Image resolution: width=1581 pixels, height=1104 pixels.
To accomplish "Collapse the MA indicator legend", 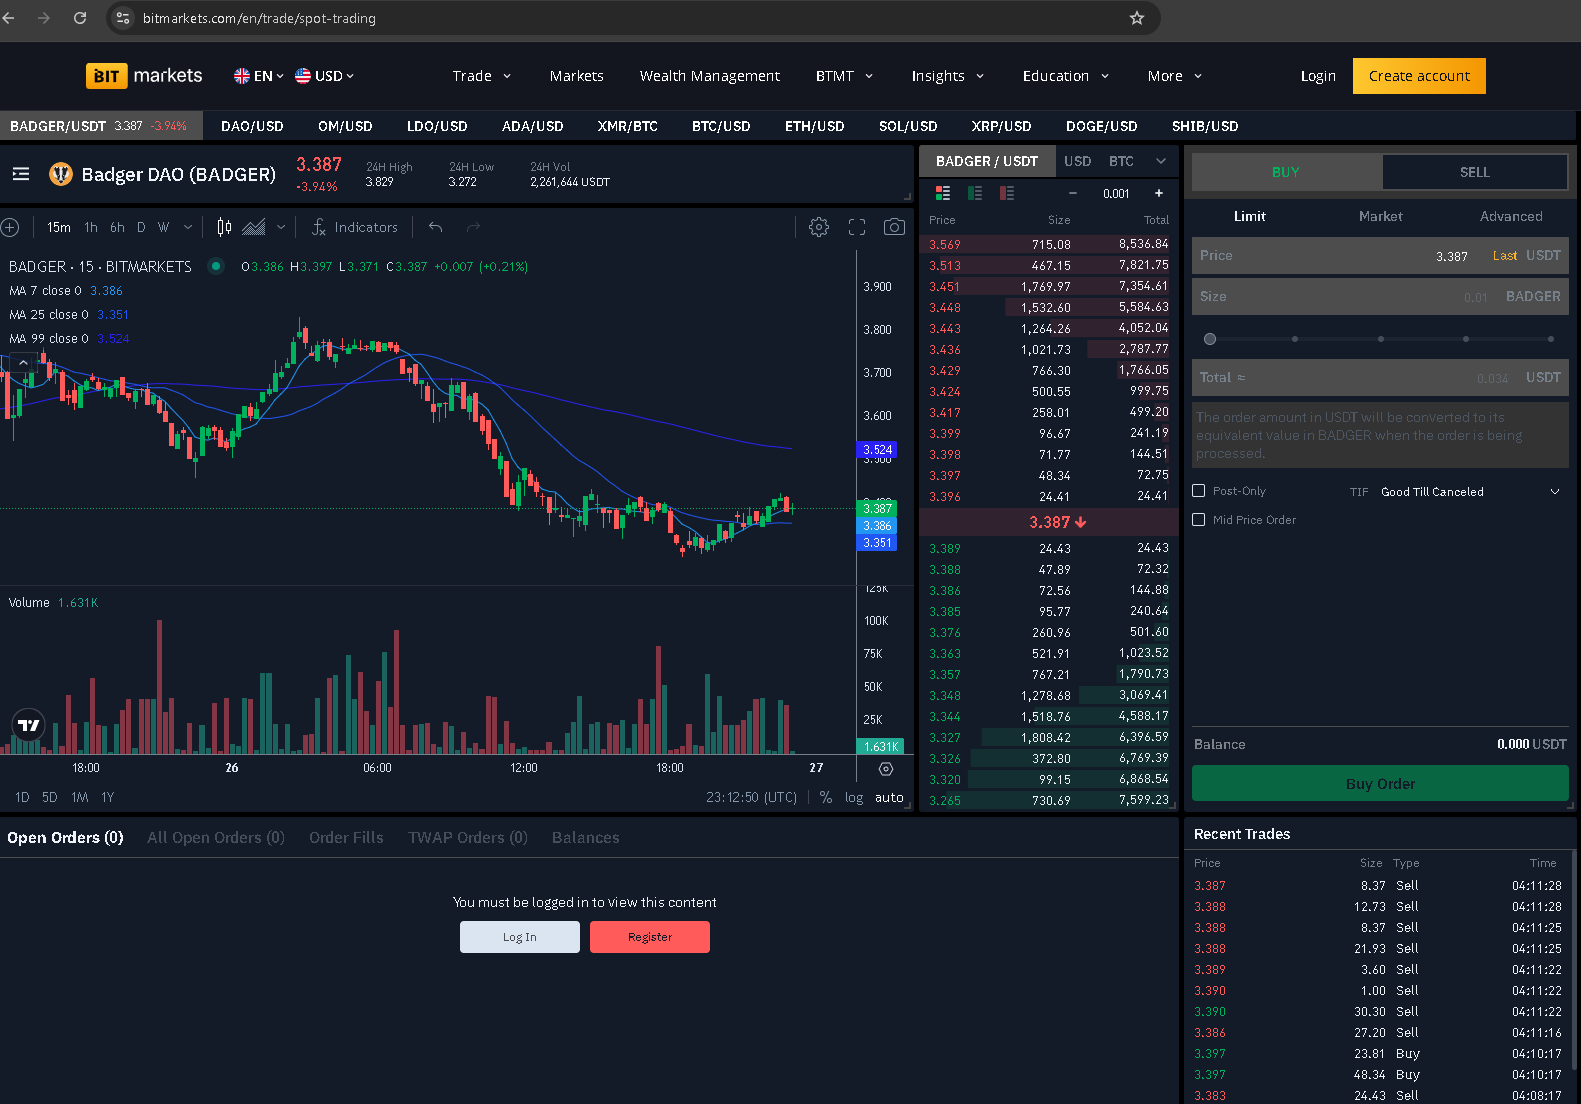I will [x=23, y=363].
